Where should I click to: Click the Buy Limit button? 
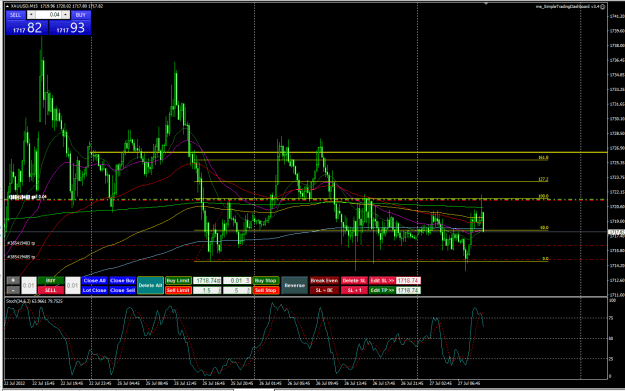(178, 281)
